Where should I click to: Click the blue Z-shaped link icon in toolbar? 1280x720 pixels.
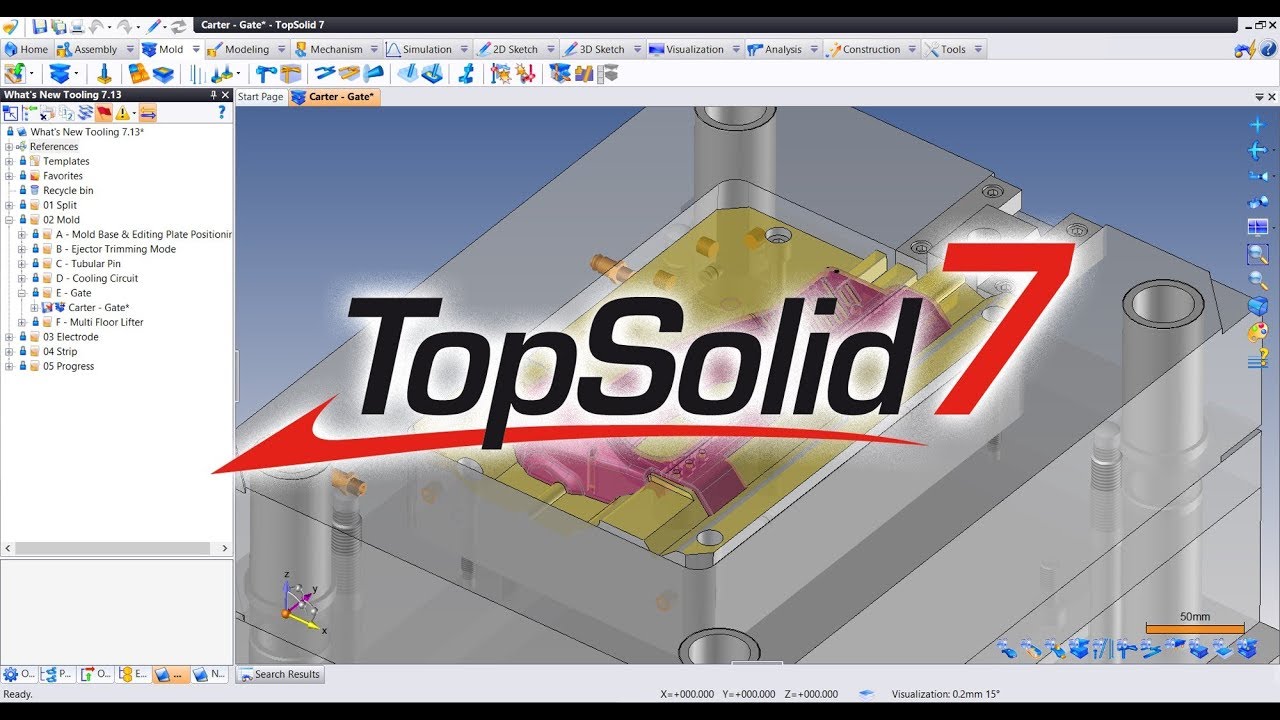(x=466, y=74)
